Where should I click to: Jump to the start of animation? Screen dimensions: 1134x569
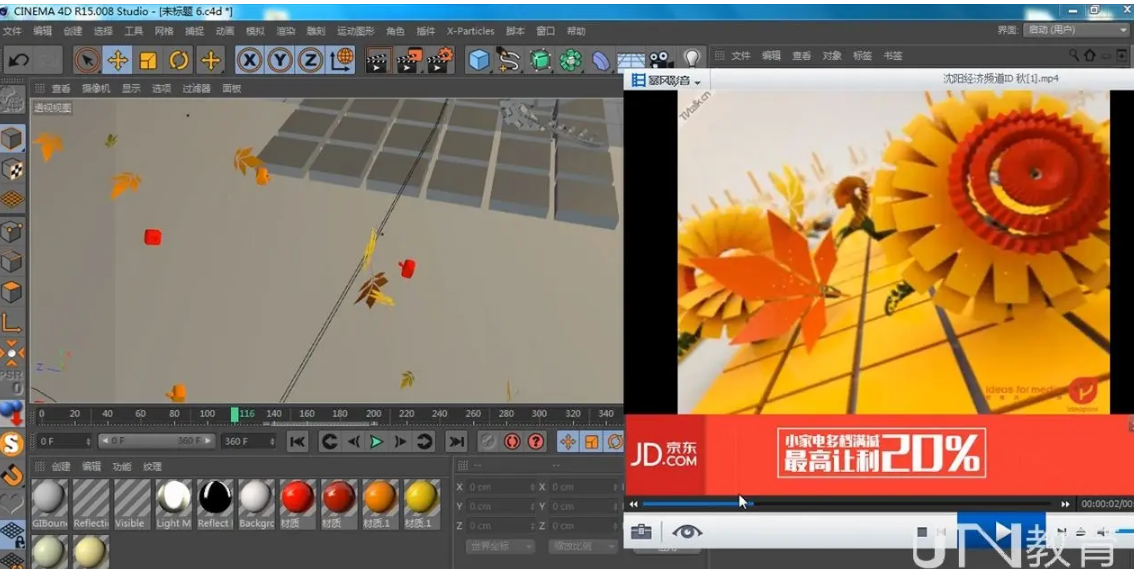297,442
